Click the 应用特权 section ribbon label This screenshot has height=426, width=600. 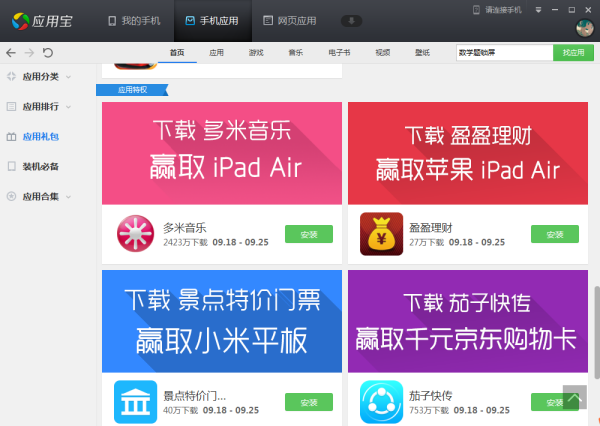point(132,90)
